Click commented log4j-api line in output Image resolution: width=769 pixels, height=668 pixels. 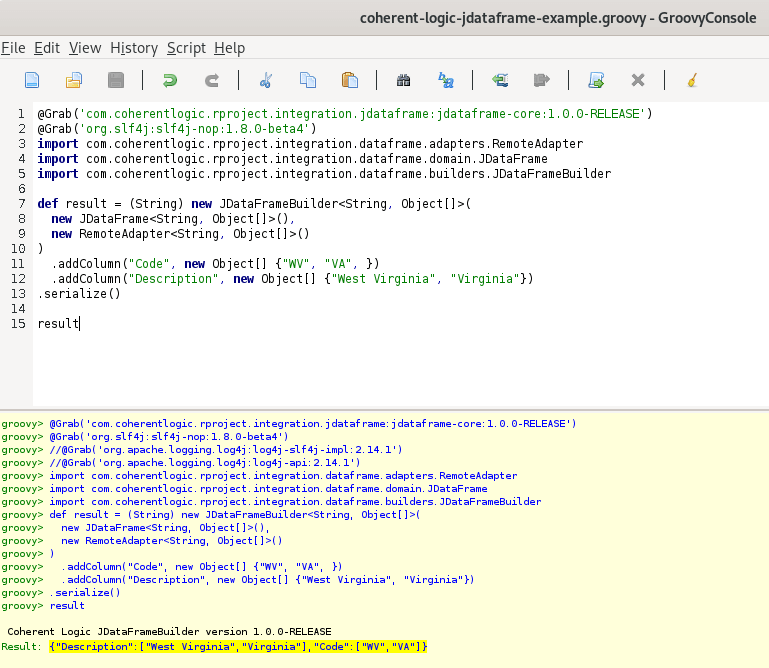205,463
